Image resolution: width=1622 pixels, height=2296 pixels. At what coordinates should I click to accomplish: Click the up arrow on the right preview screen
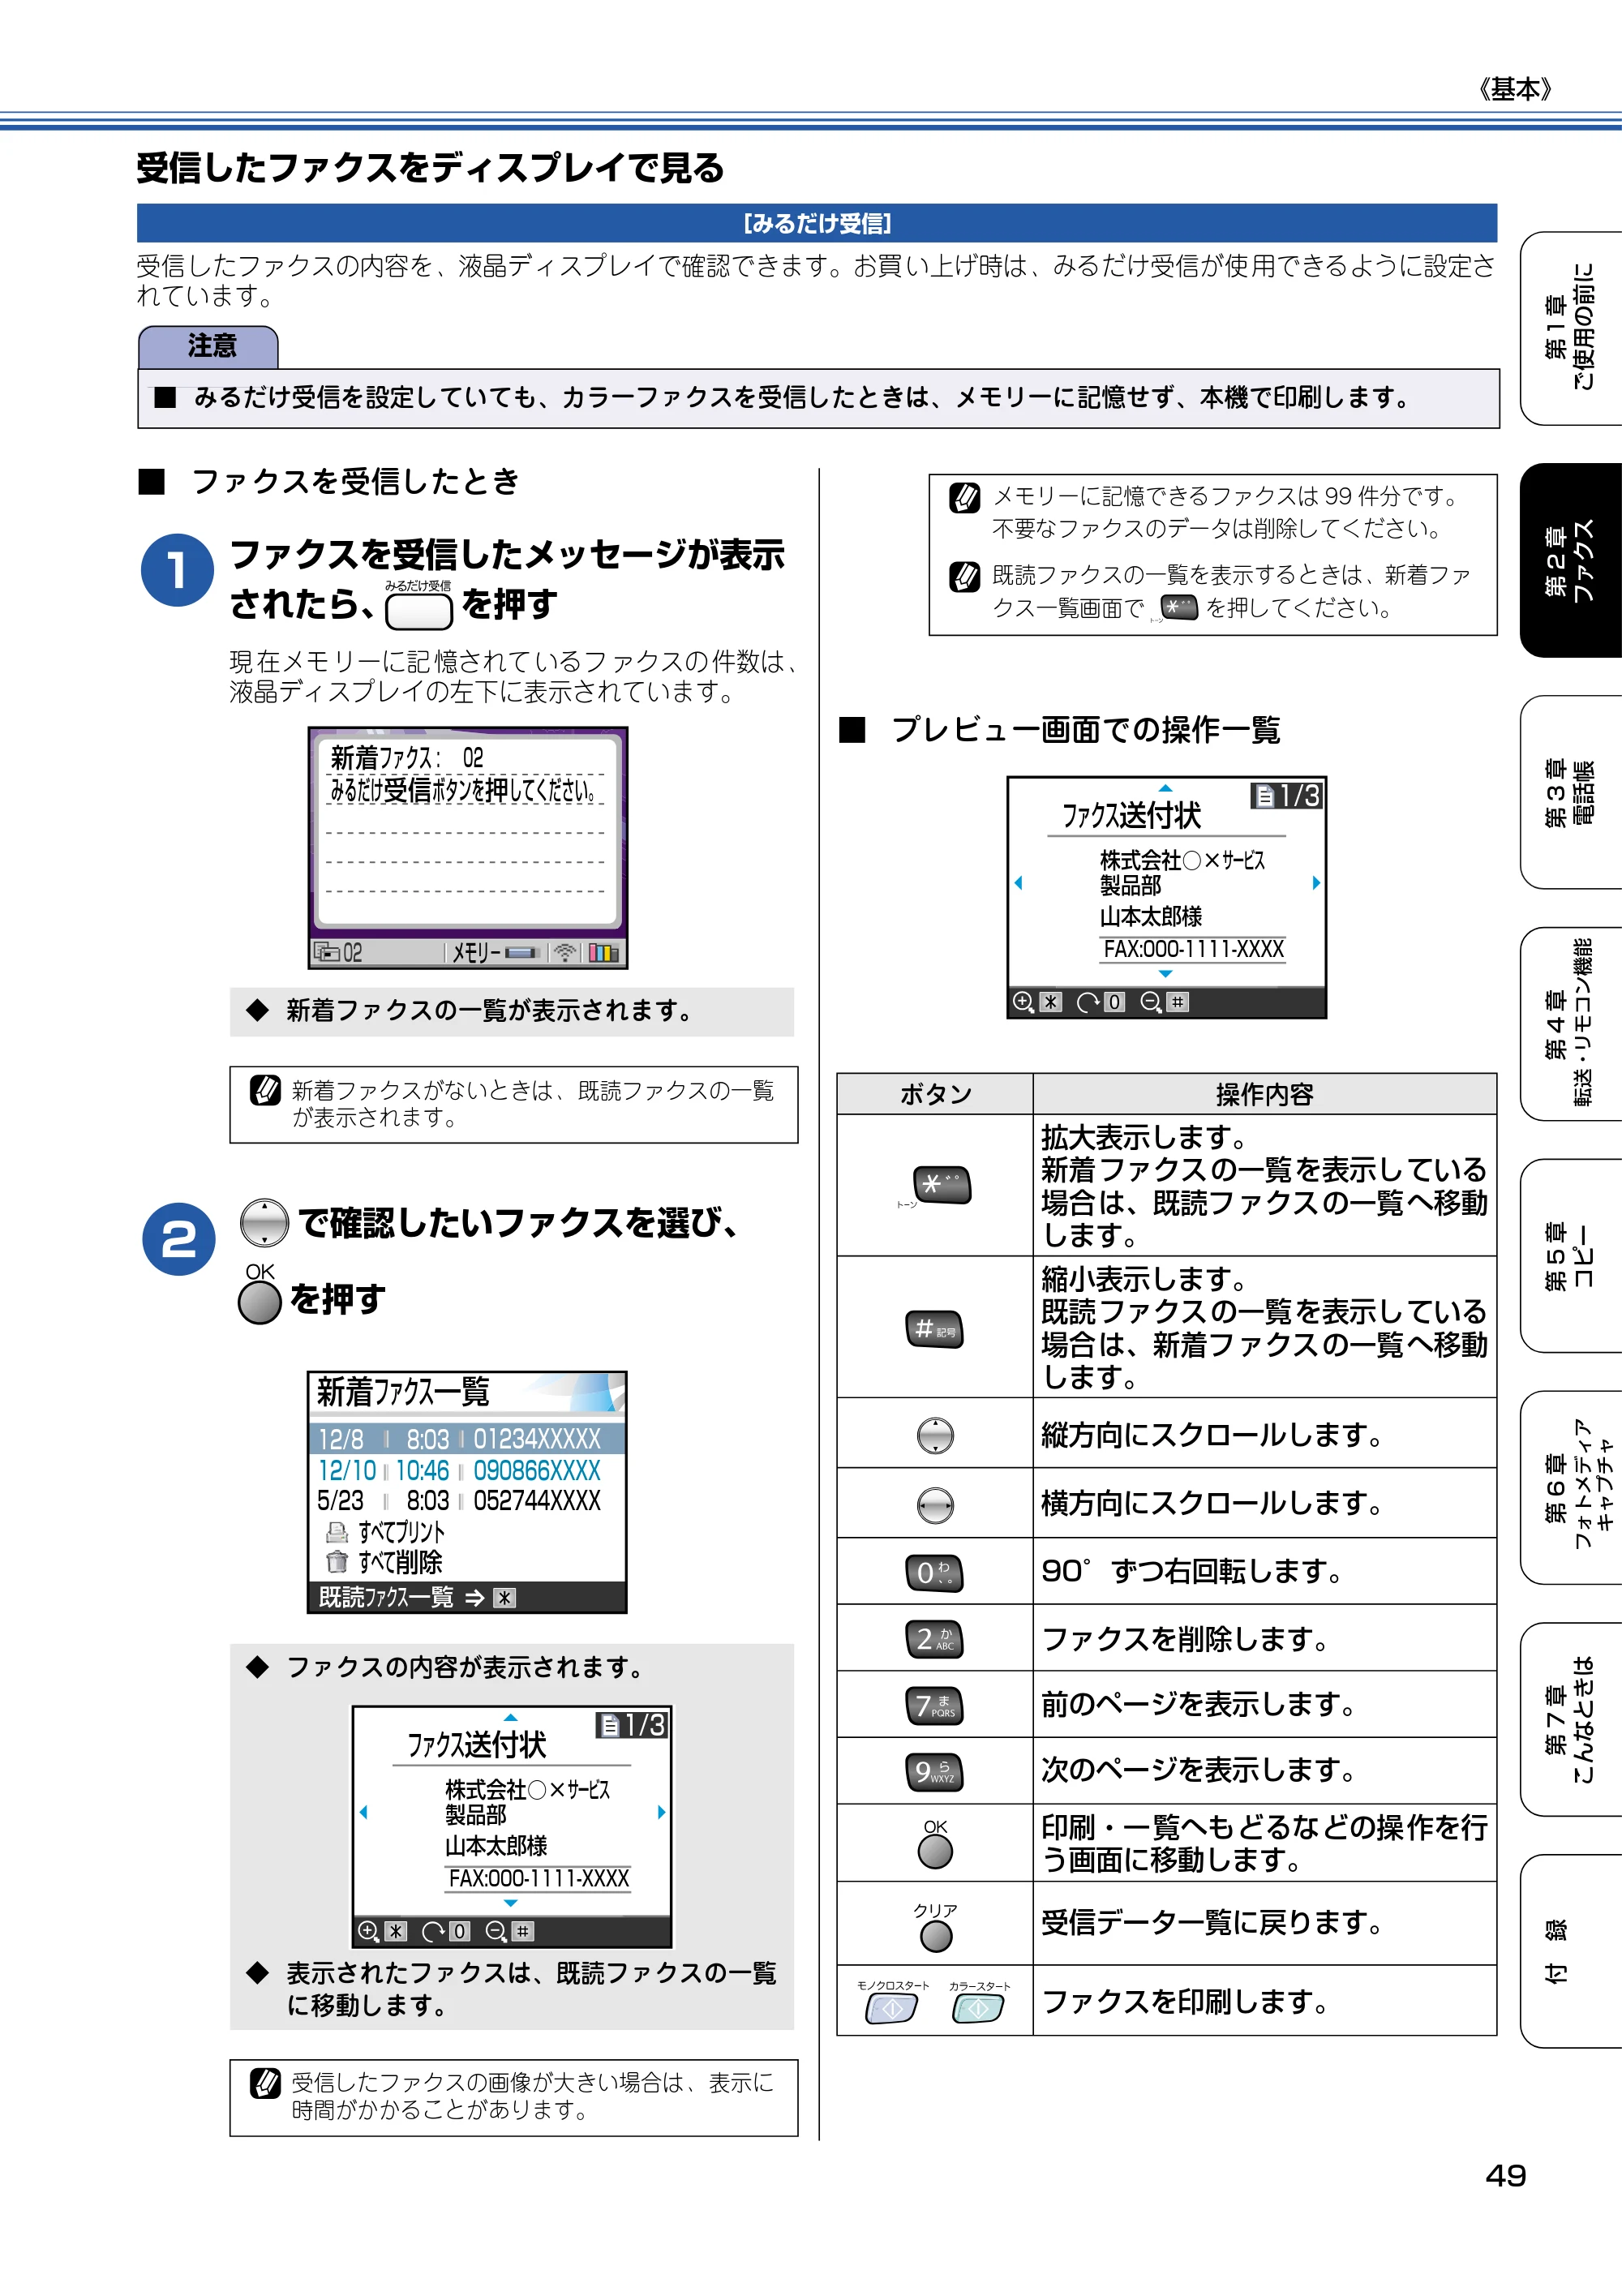[x=1165, y=788]
